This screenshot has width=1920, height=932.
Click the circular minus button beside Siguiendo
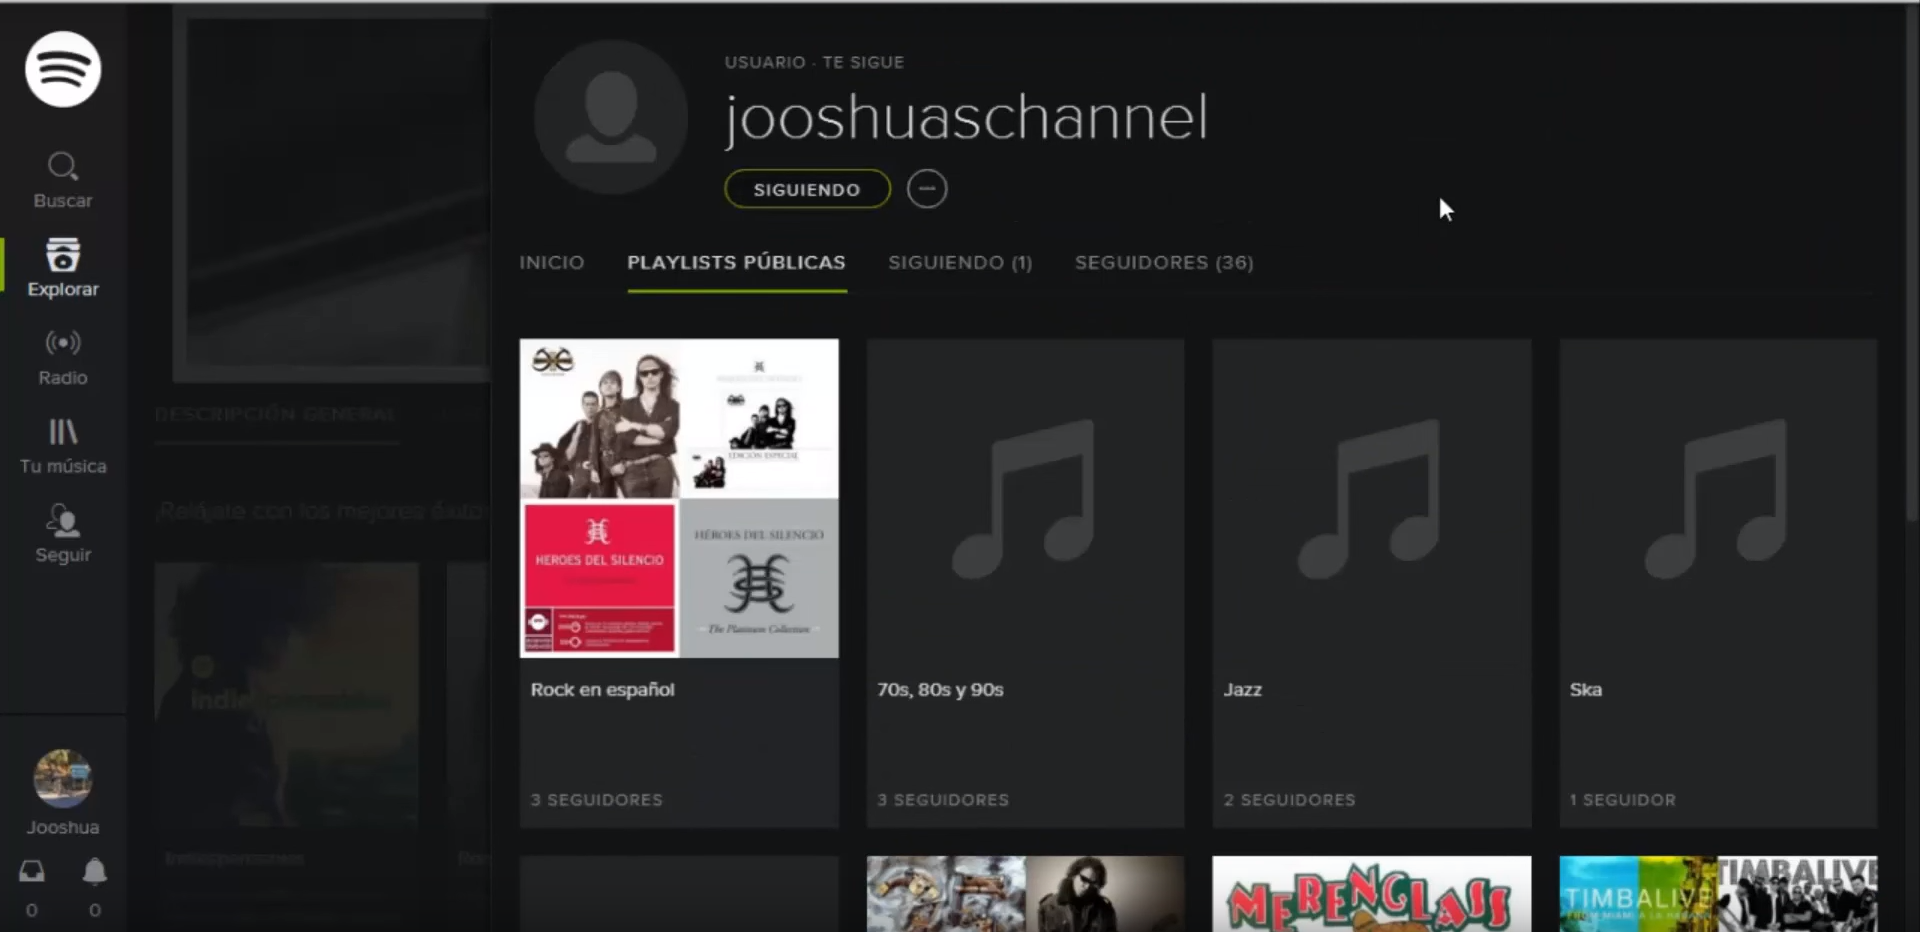tap(927, 189)
